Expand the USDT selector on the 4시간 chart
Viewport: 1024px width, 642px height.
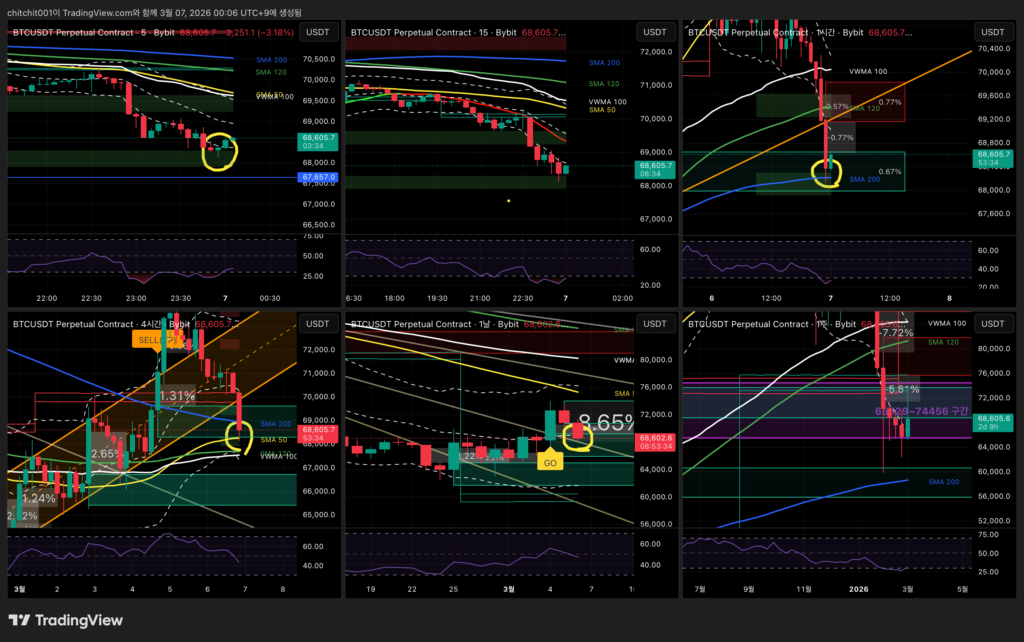pyautogui.click(x=318, y=324)
